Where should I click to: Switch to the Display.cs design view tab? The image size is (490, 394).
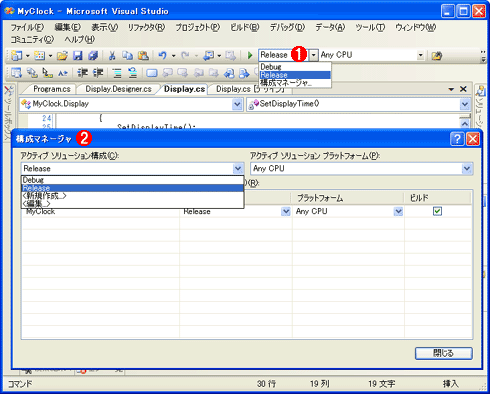click(x=250, y=89)
